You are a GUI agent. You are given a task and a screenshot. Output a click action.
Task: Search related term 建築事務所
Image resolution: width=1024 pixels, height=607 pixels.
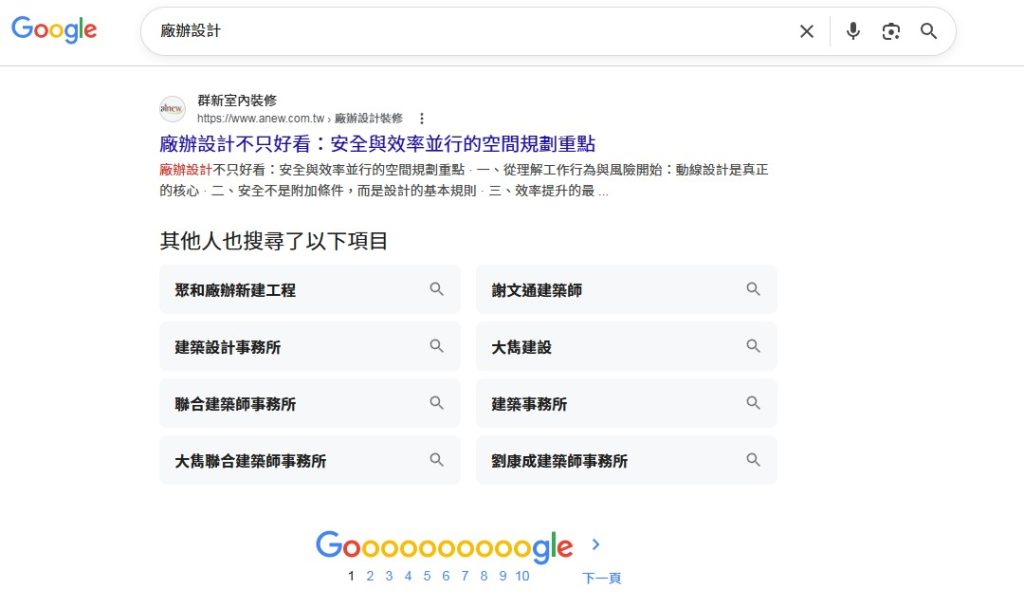point(626,403)
